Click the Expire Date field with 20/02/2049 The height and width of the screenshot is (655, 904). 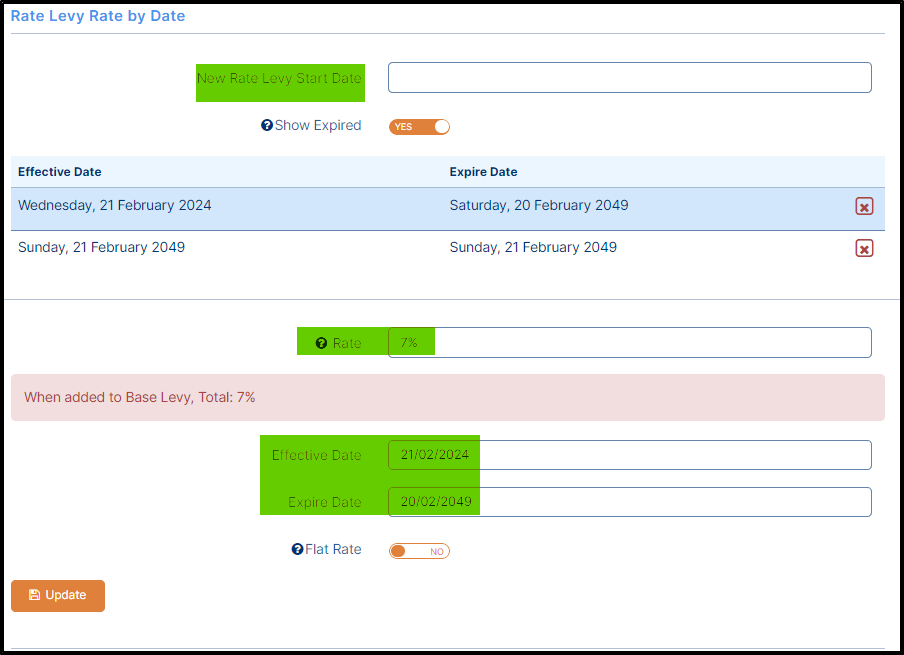[629, 502]
